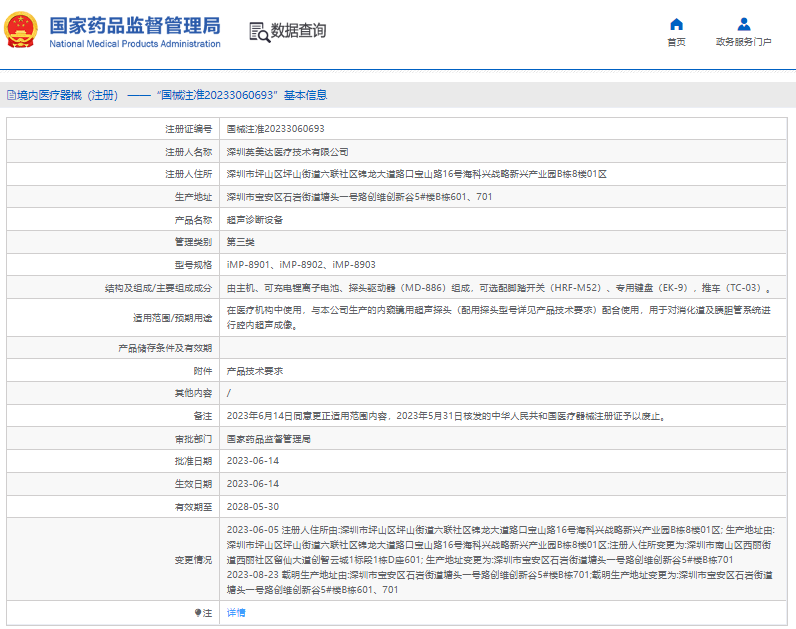
Task: Click the 注册人住所 address value
Action: tap(416, 174)
